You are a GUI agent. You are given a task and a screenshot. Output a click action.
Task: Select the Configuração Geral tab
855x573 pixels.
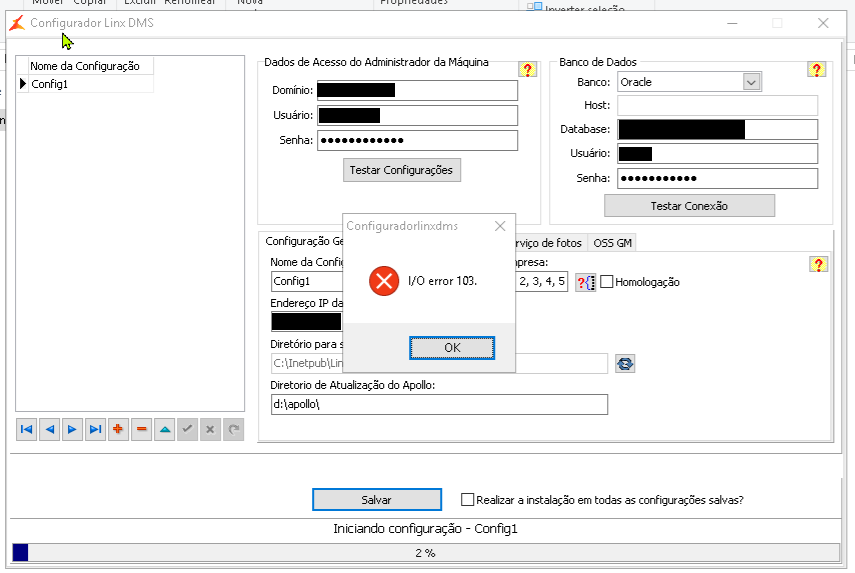(x=304, y=241)
